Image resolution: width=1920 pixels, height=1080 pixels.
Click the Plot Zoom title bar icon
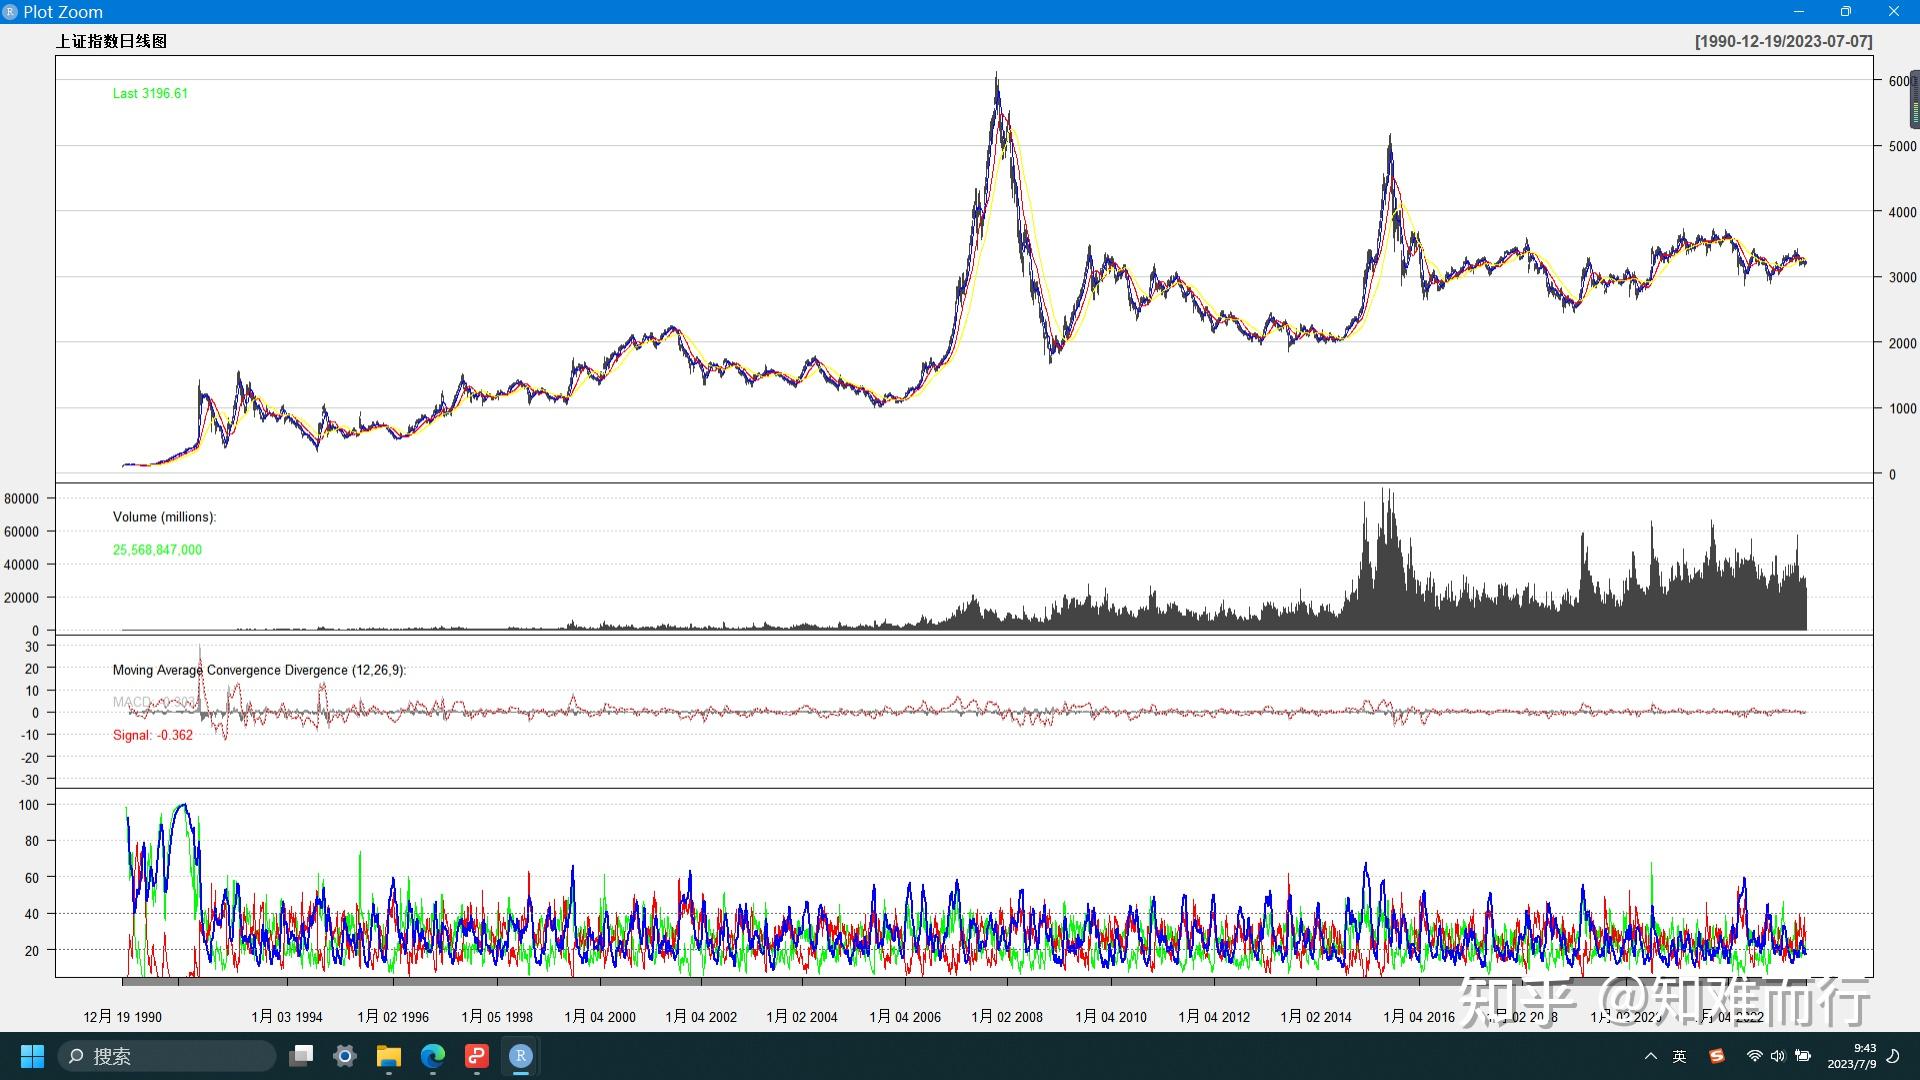(11, 12)
